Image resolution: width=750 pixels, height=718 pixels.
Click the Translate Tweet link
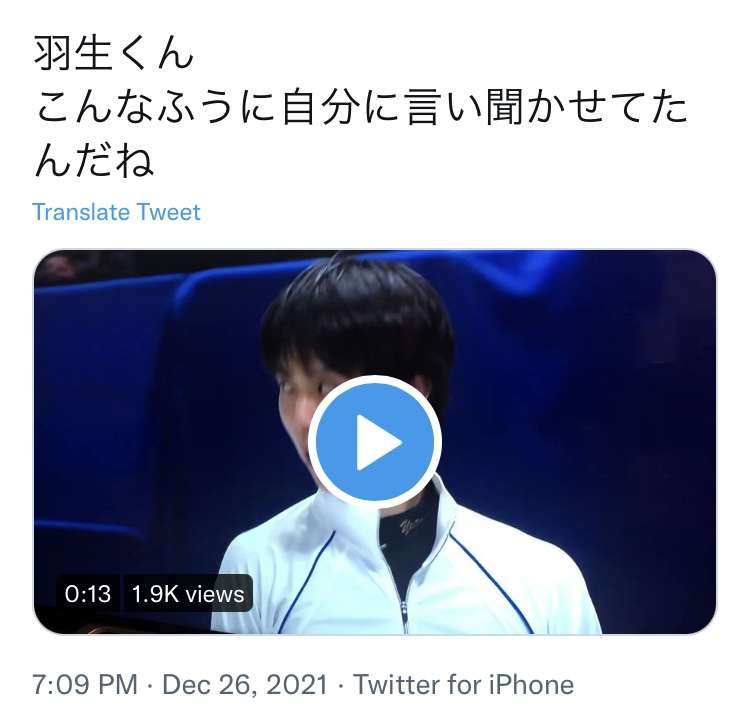[x=116, y=212]
